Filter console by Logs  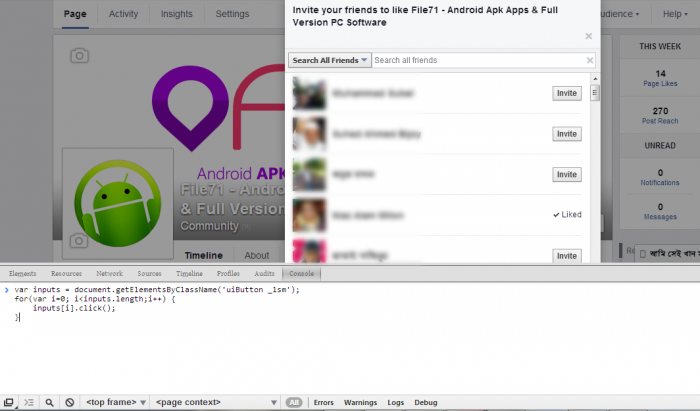[396, 403]
